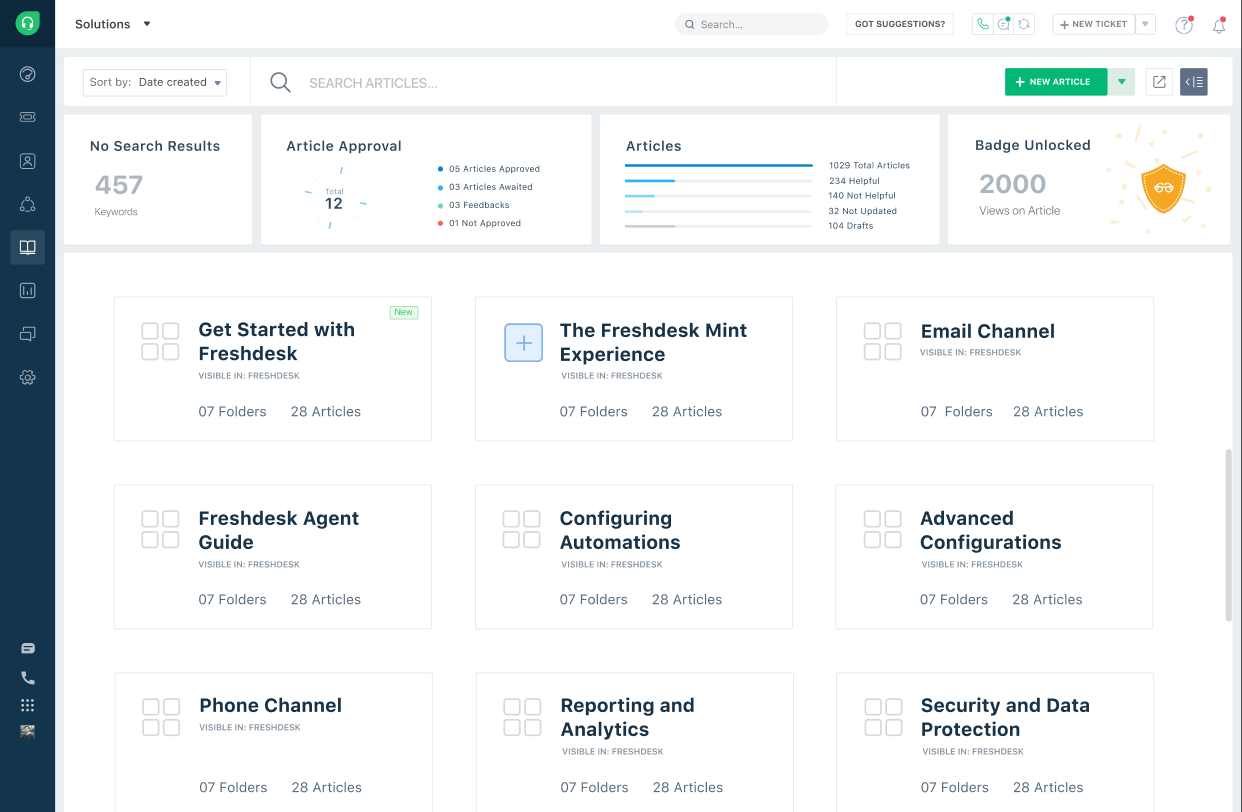Screen dimensions: 1242x812
Task: Open the help question mark icon
Action: [1184, 25]
